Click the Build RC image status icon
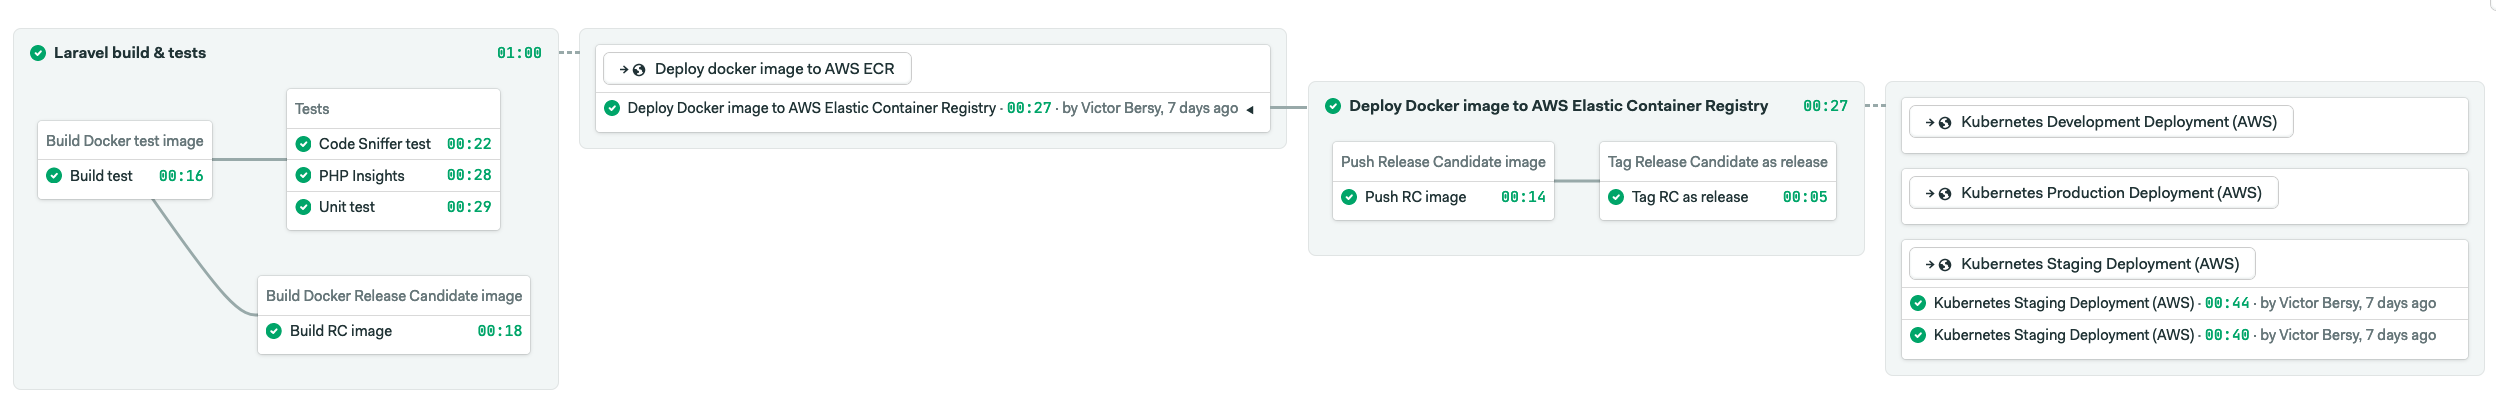 [x=274, y=331]
